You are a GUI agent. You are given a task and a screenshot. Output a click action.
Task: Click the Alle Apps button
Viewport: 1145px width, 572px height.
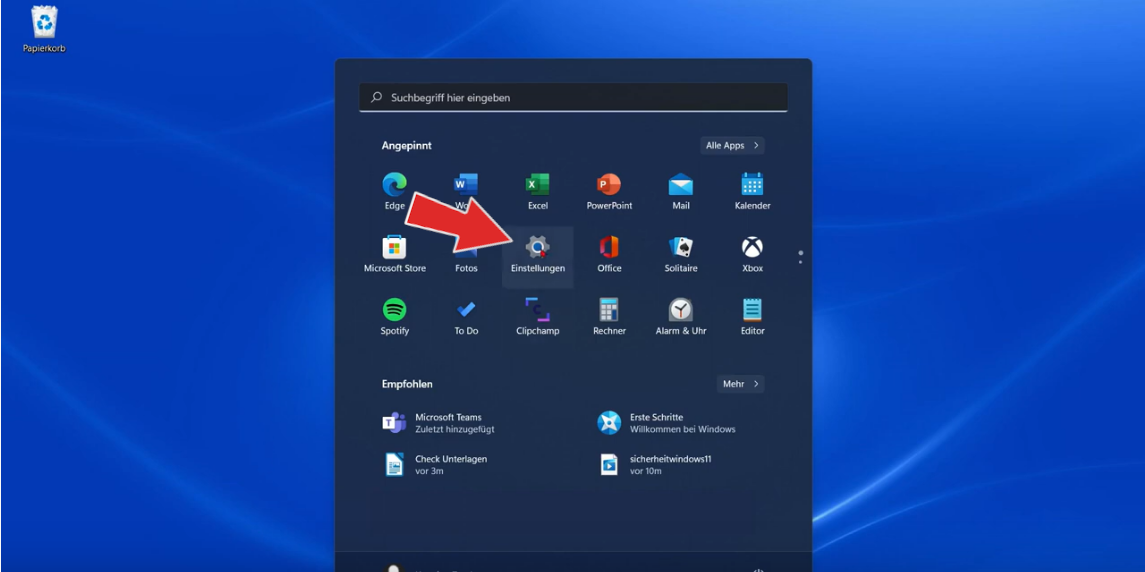732,145
